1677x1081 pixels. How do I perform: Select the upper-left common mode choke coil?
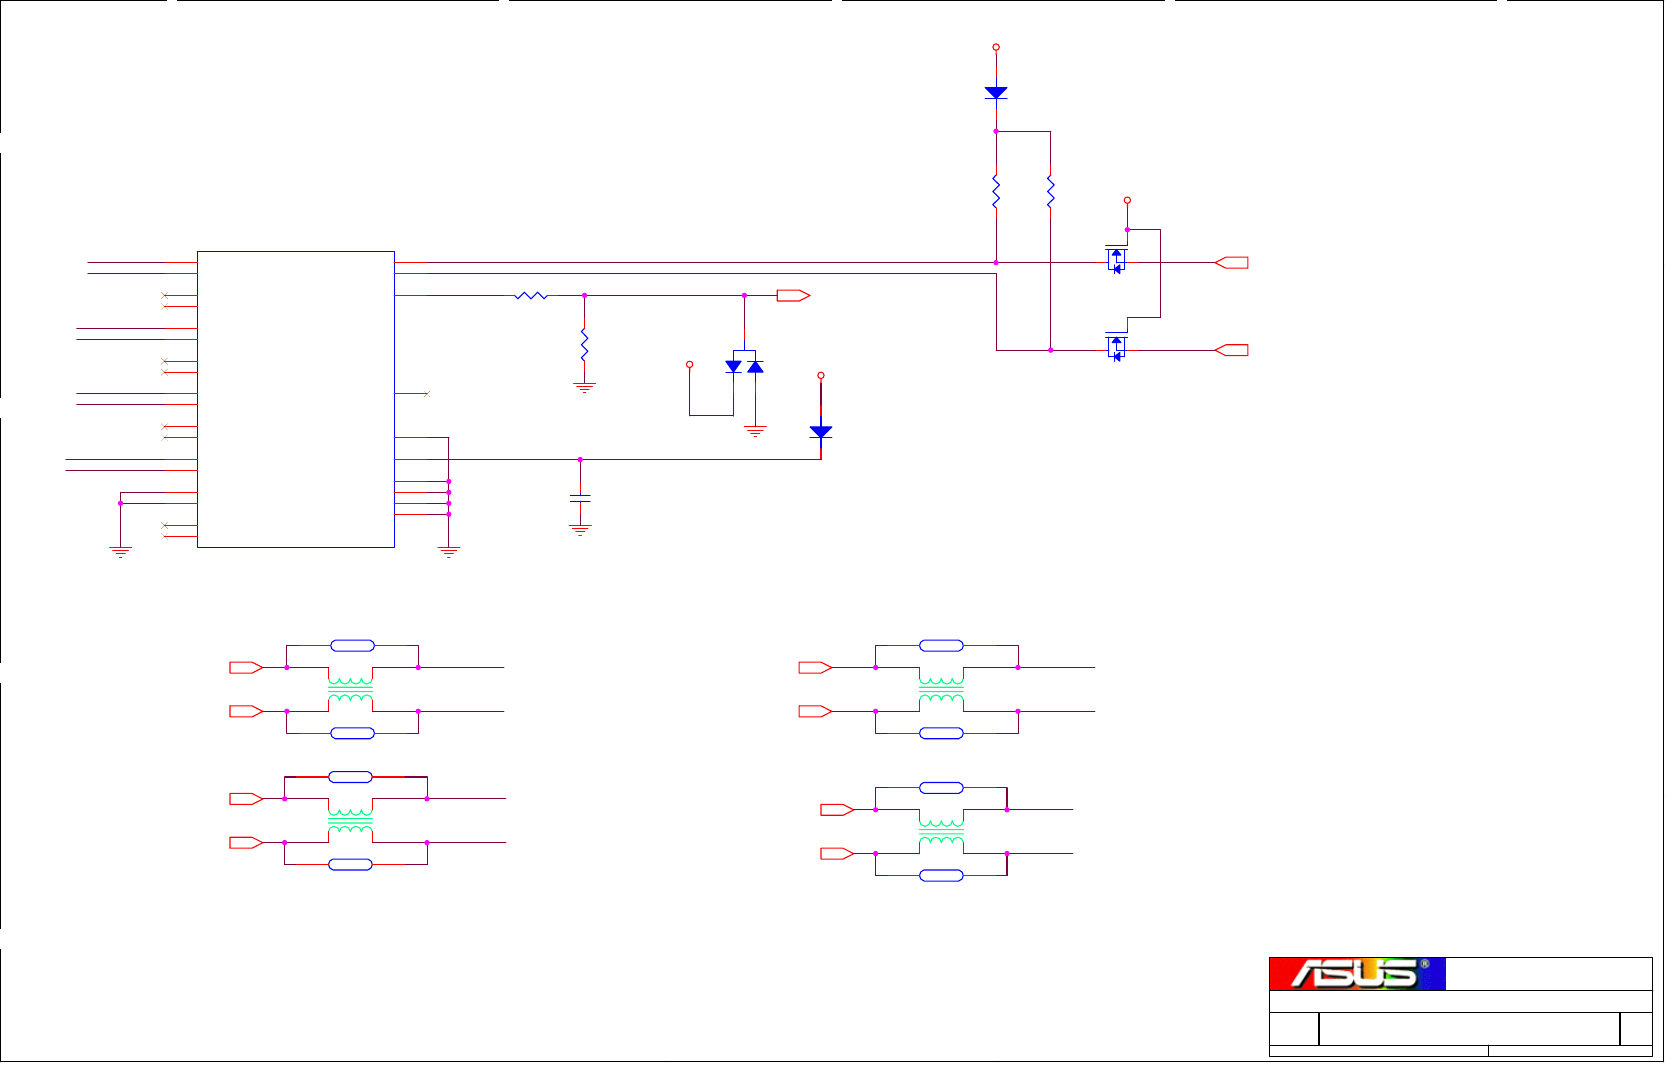(351, 689)
